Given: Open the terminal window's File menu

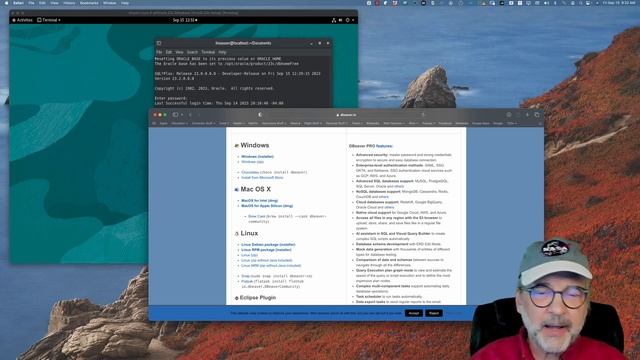Looking at the screenshot, I should coord(159,52).
